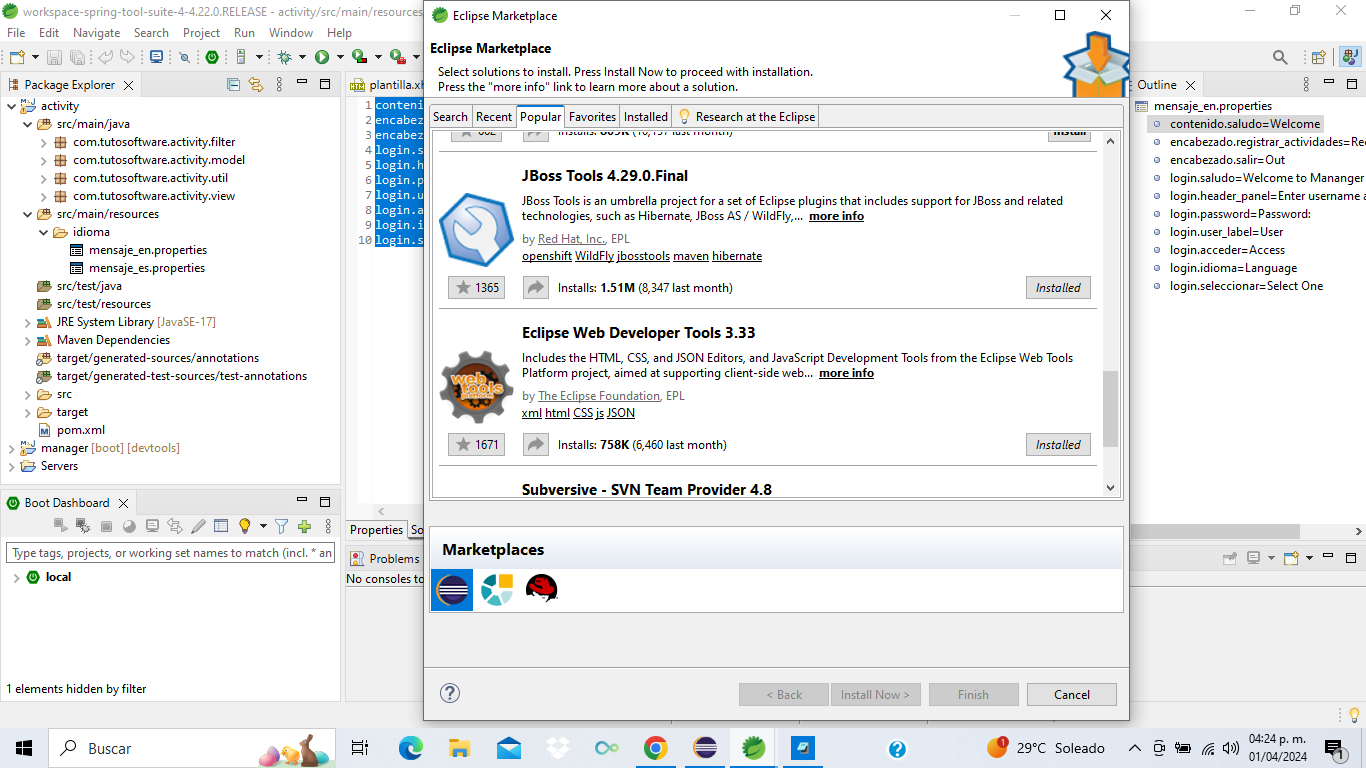Viewport: 1366px width, 768px height.
Task: Expand the manager project node
Action: point(12,448)
